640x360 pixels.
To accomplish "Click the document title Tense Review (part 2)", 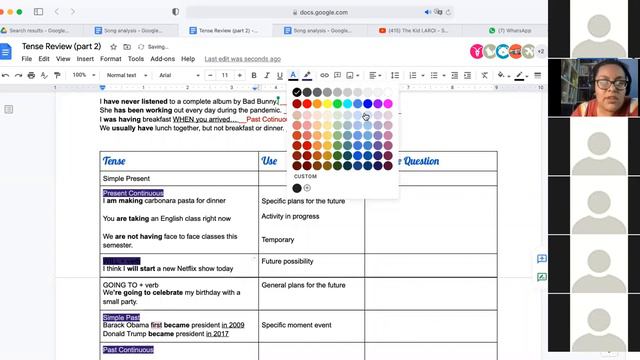I will (62, 47).
